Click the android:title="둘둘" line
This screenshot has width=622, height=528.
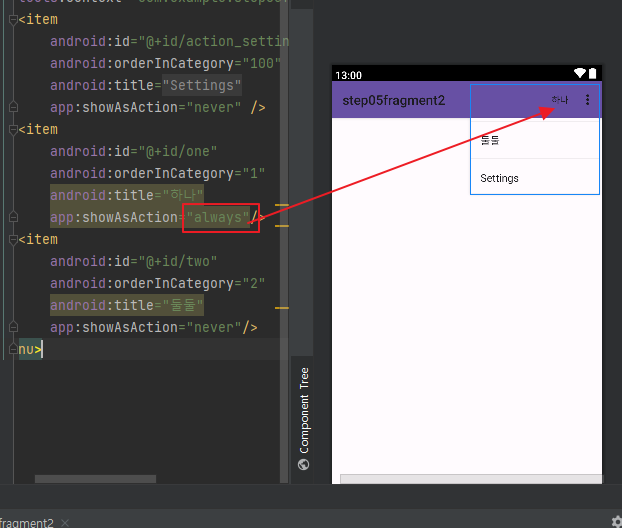coord(127,305)
